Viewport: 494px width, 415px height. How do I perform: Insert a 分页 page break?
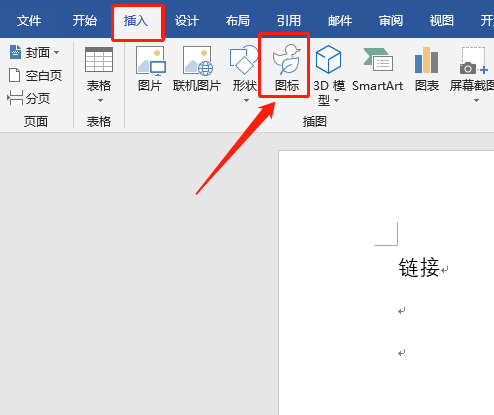29,98
